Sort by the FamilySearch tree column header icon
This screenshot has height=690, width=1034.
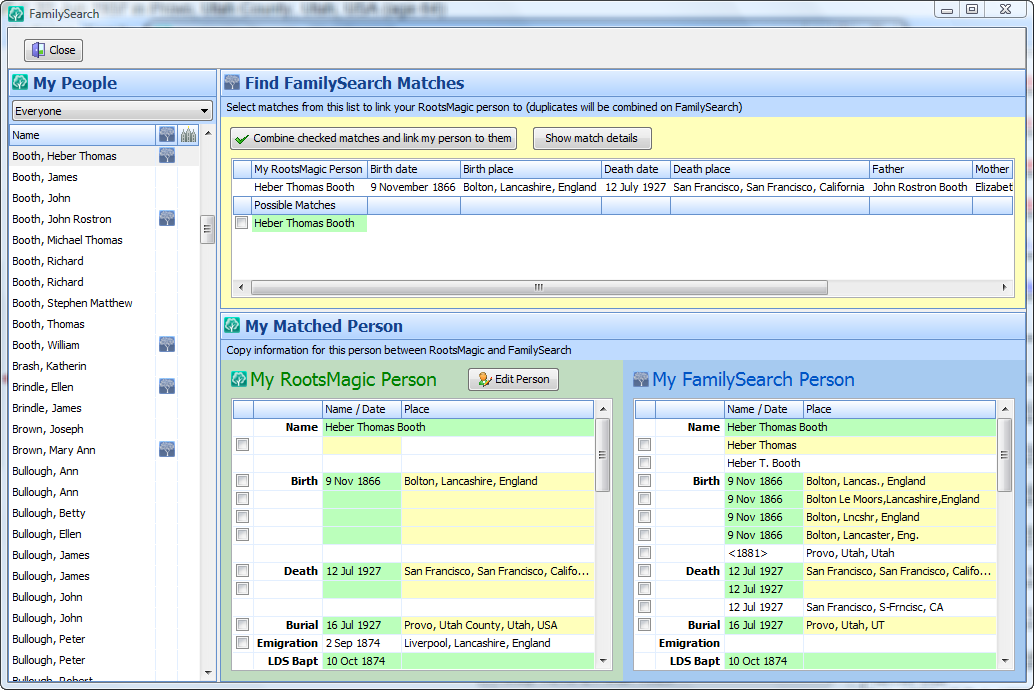[x=167, y=135]
